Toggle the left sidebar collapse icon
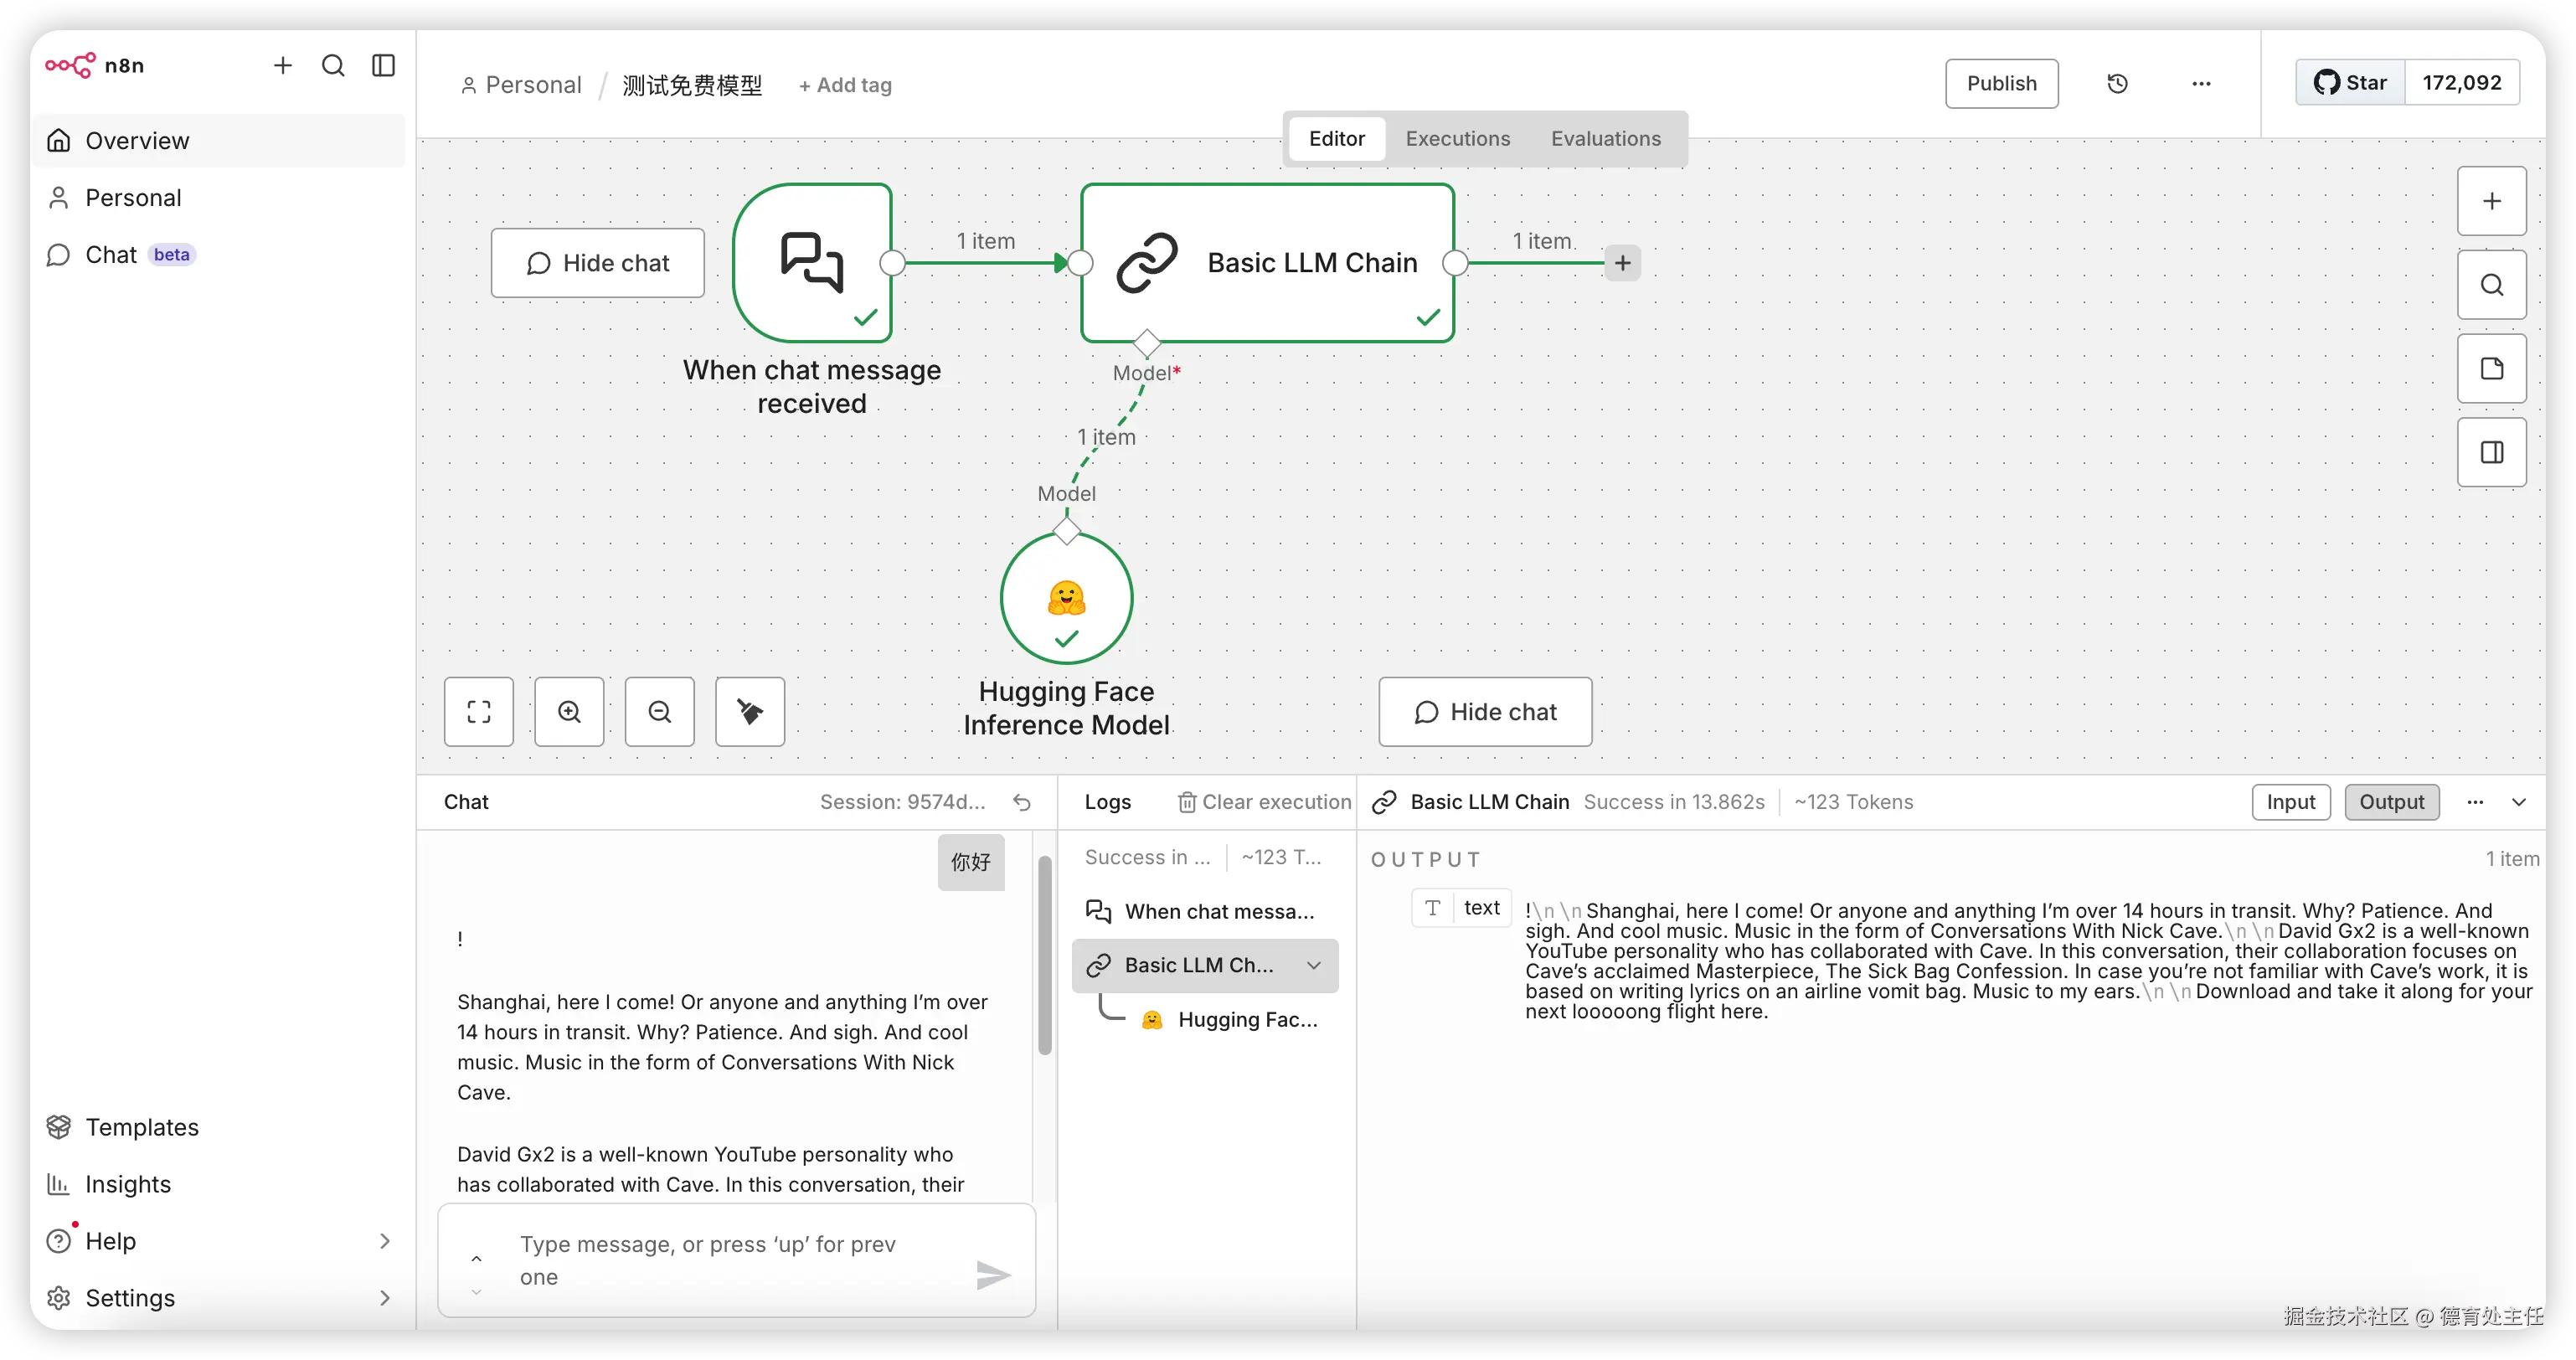Viewport: 2576px width, 1360px height. tap(384, 66)
